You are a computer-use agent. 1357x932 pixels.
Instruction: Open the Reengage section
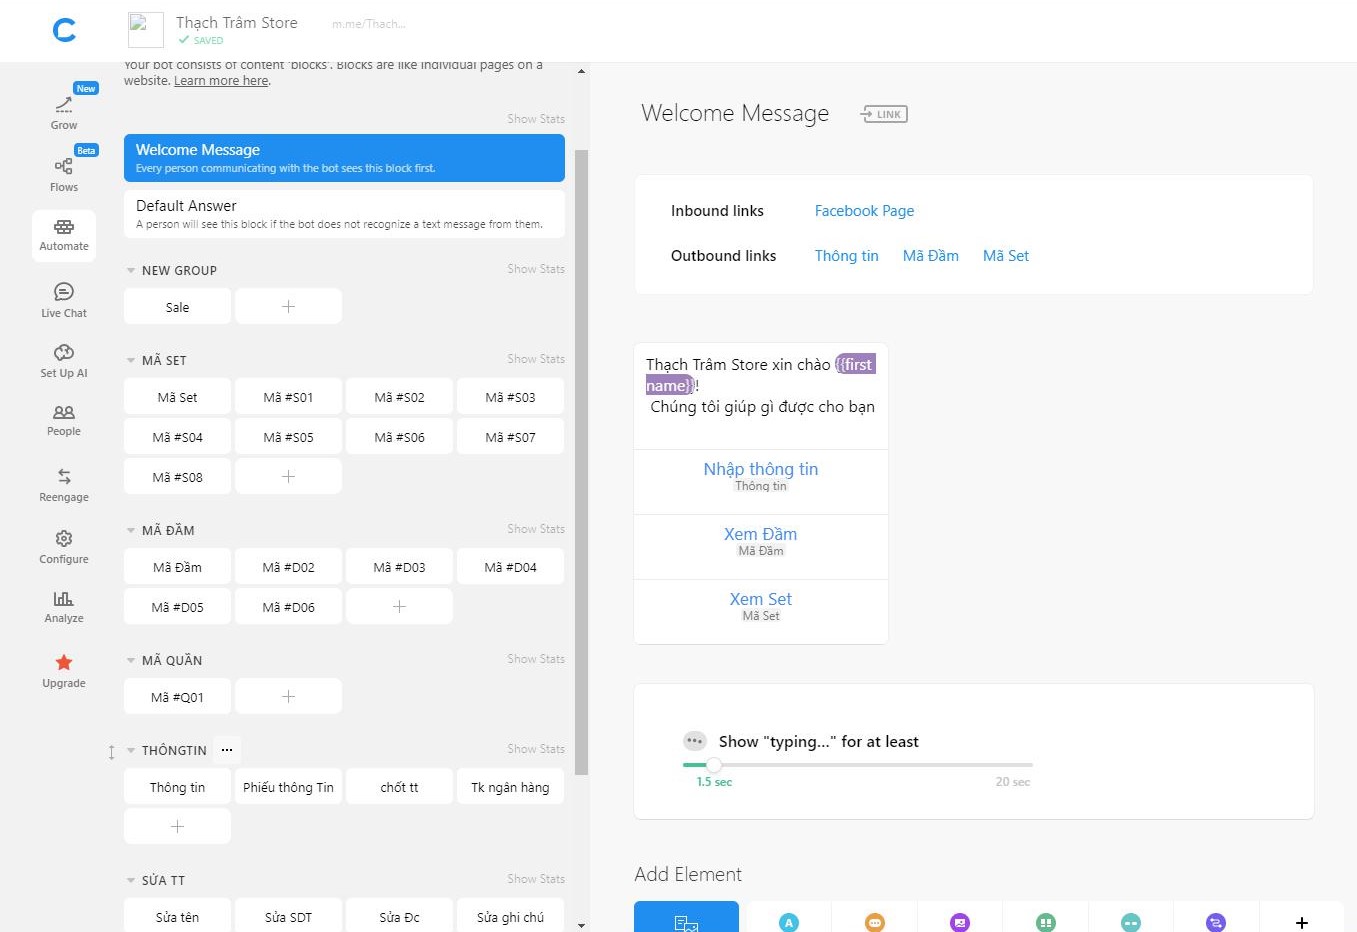(x=64, y=484)
